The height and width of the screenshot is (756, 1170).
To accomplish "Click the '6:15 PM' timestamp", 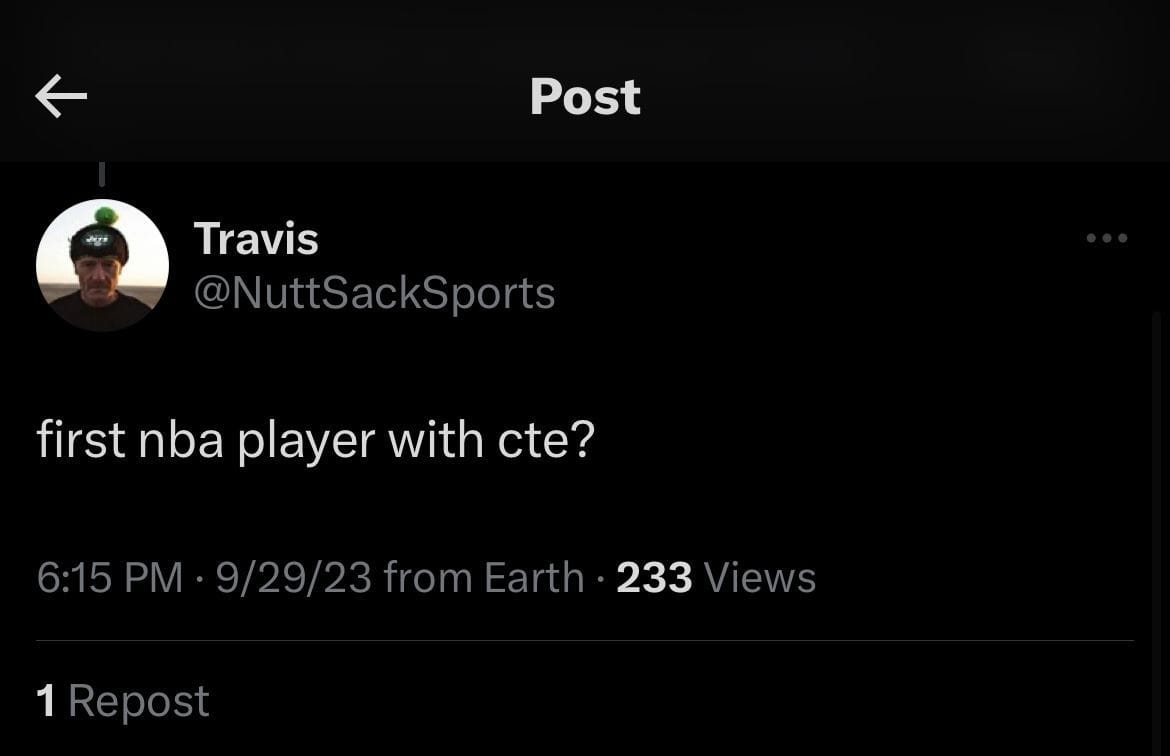I will [108, 576].
